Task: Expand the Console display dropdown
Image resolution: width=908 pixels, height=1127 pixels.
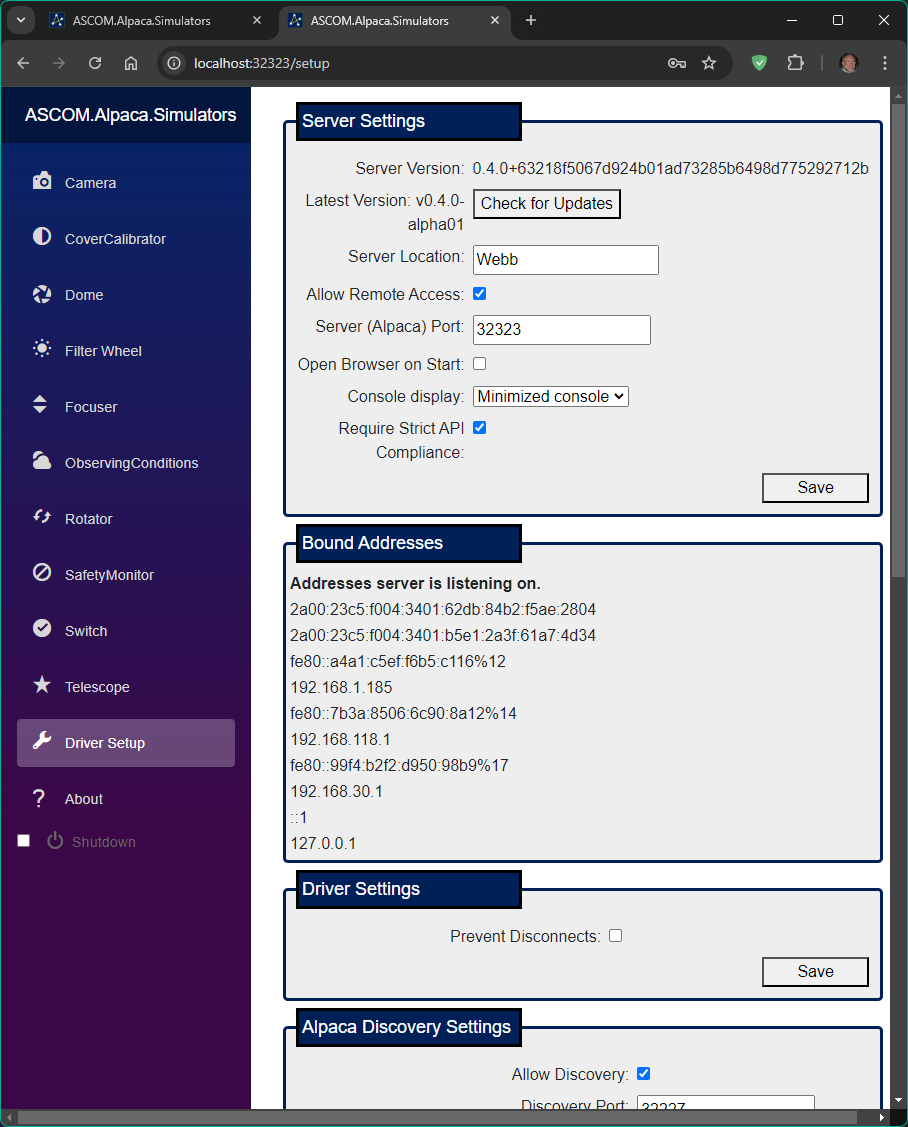Action: [x=550, y=397]
